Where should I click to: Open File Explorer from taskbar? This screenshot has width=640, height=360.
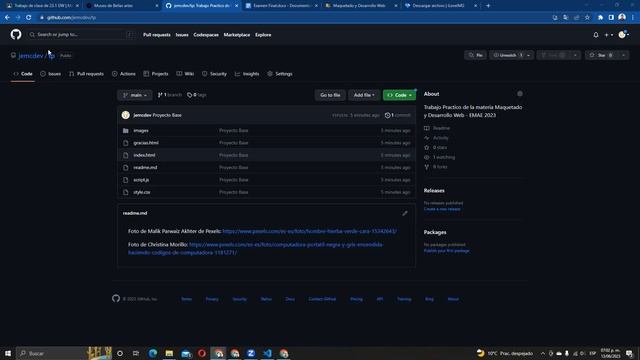click(169, 353)
